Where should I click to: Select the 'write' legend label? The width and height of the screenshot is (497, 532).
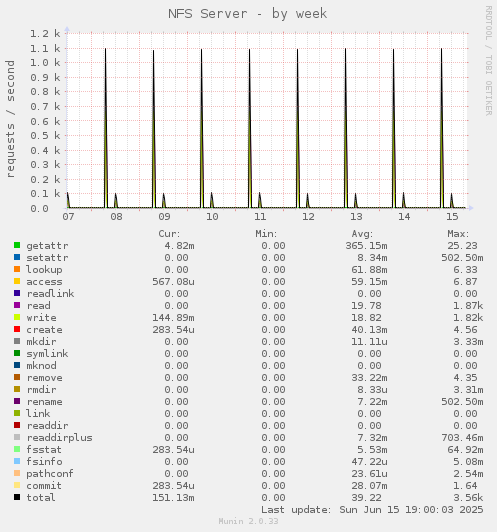click(x=41, y=318)
